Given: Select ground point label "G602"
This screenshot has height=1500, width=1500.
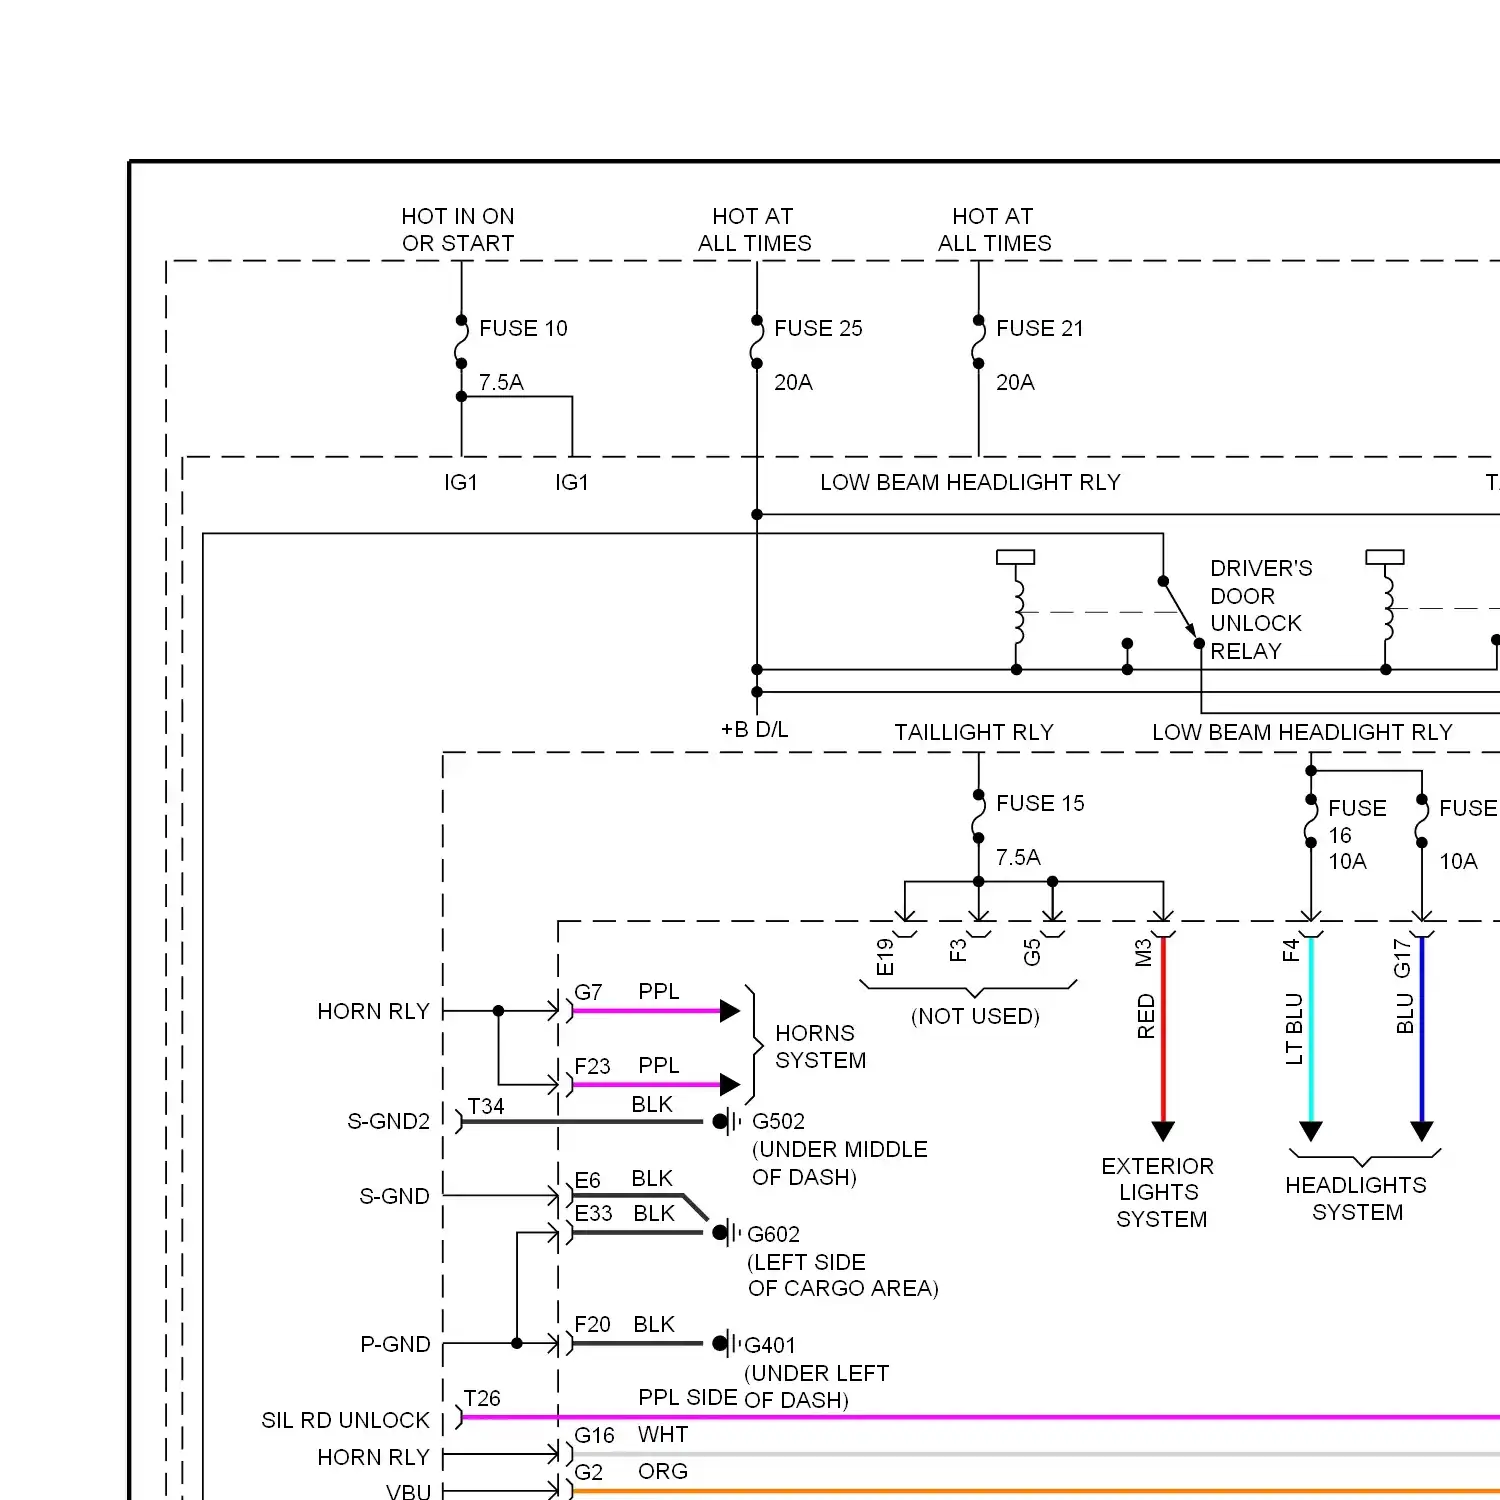Looking at the screenshot, I should click(773, 1234).
